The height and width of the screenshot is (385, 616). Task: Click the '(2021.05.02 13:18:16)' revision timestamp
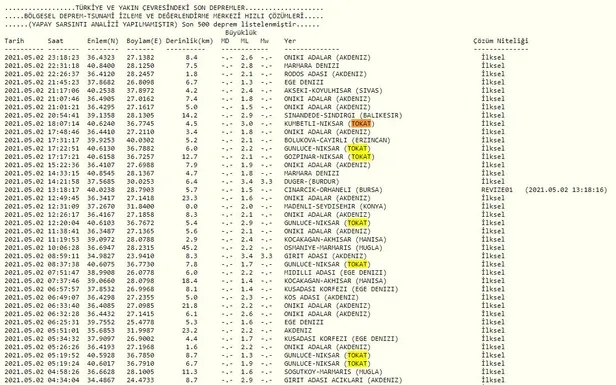[566, 190]
